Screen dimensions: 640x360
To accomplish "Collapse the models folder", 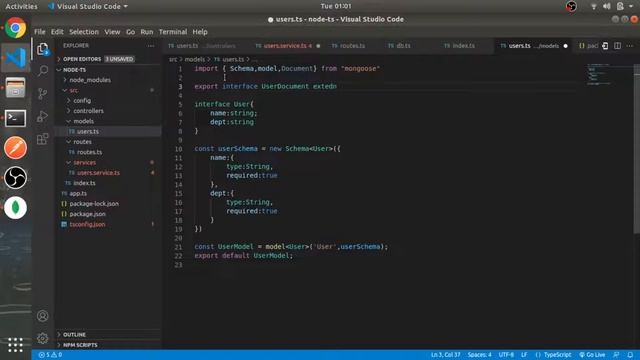I will click(108, 121).
